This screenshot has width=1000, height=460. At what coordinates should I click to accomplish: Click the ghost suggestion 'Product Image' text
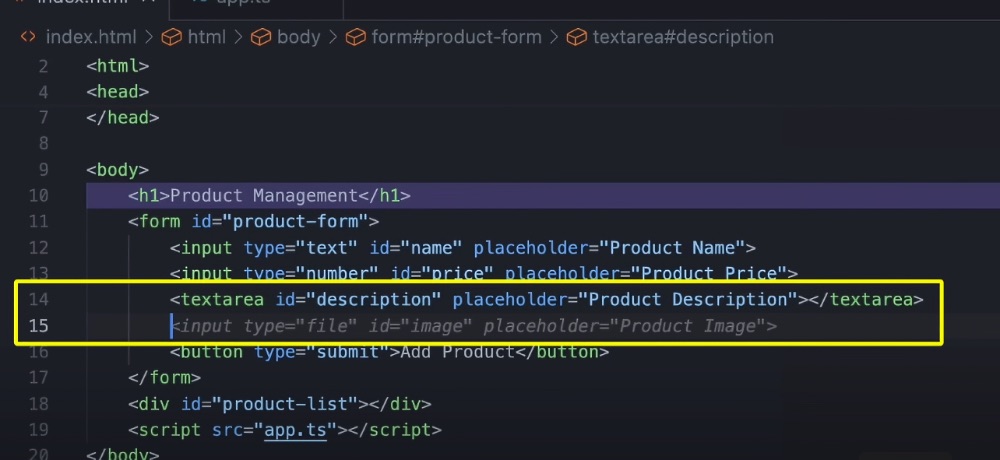click(688, 326)
